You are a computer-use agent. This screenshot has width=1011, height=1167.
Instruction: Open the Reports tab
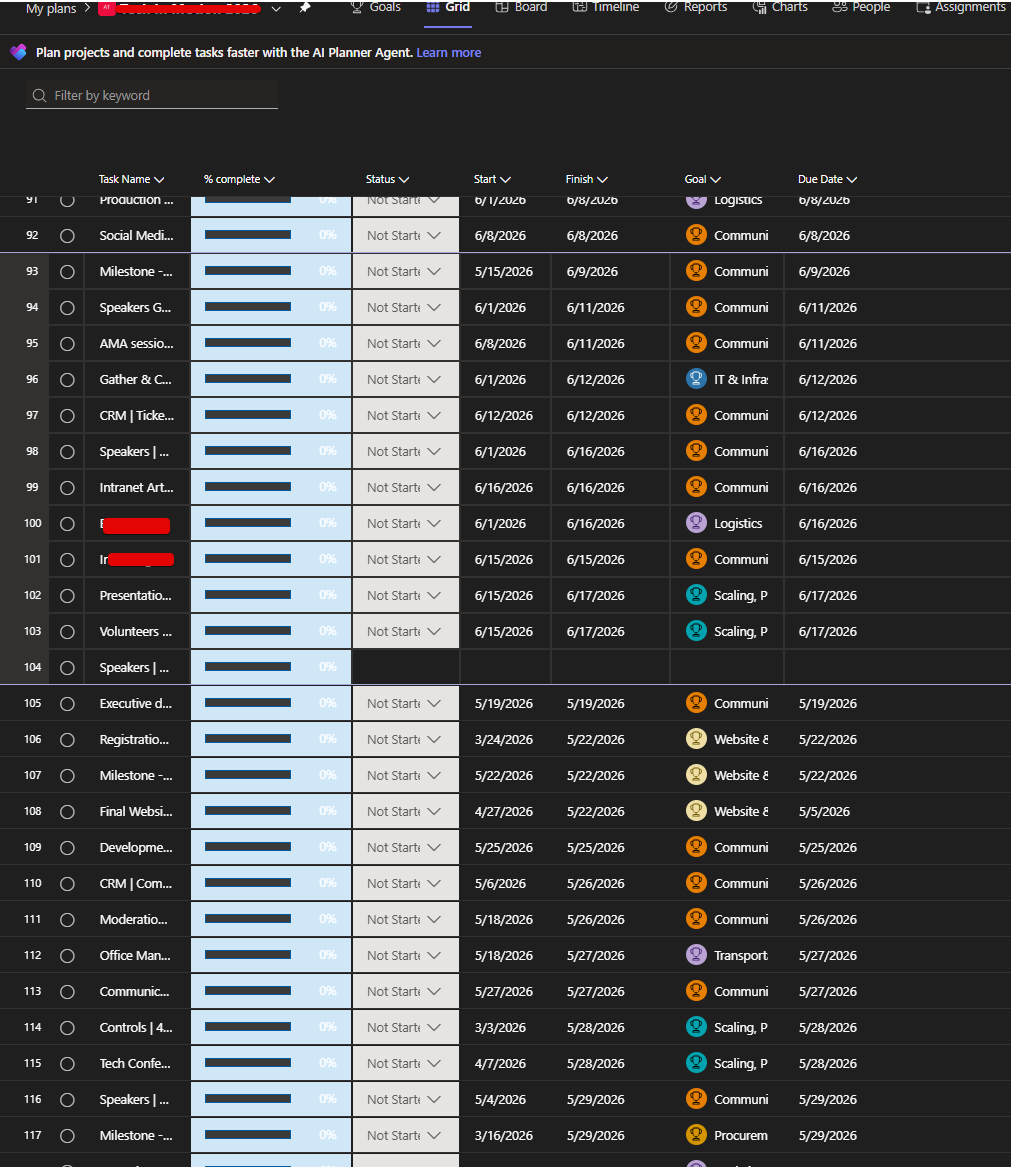[x=696, y=7]
